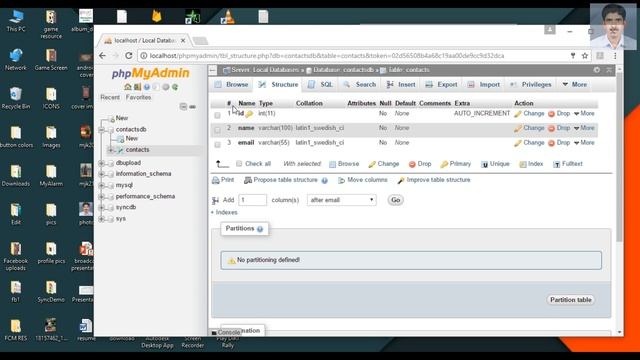Switch to the SQL tab
Screen dimensions: 640x360
[321, 84]
